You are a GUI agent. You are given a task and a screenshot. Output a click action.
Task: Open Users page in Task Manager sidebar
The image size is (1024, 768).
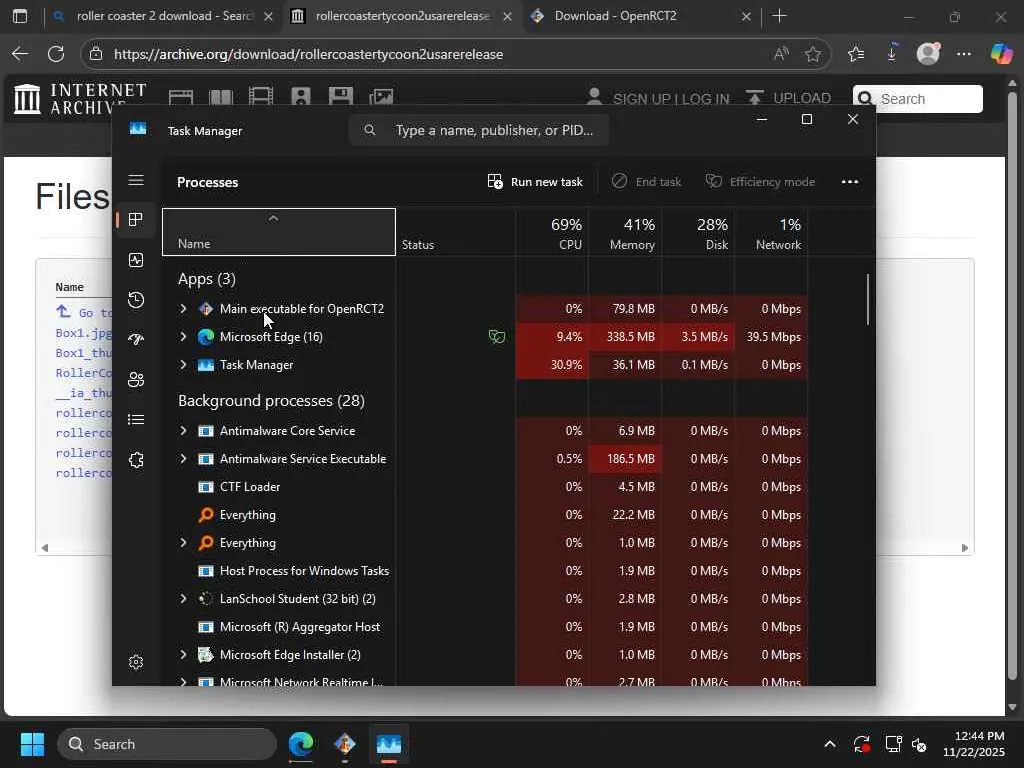tap(136, 379)
